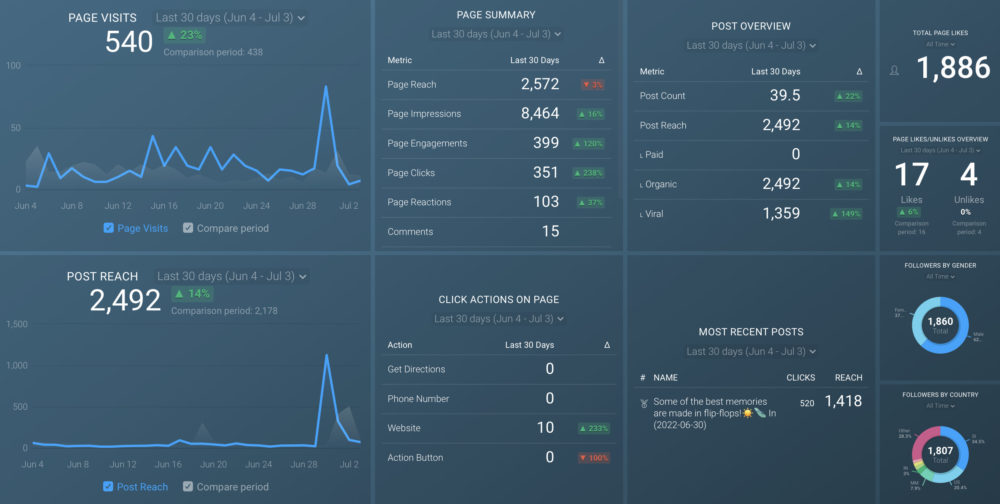The image size is (1000, 504).
Task: Toggle Compare period under Post Reach chart
Action: pos(188,486)
